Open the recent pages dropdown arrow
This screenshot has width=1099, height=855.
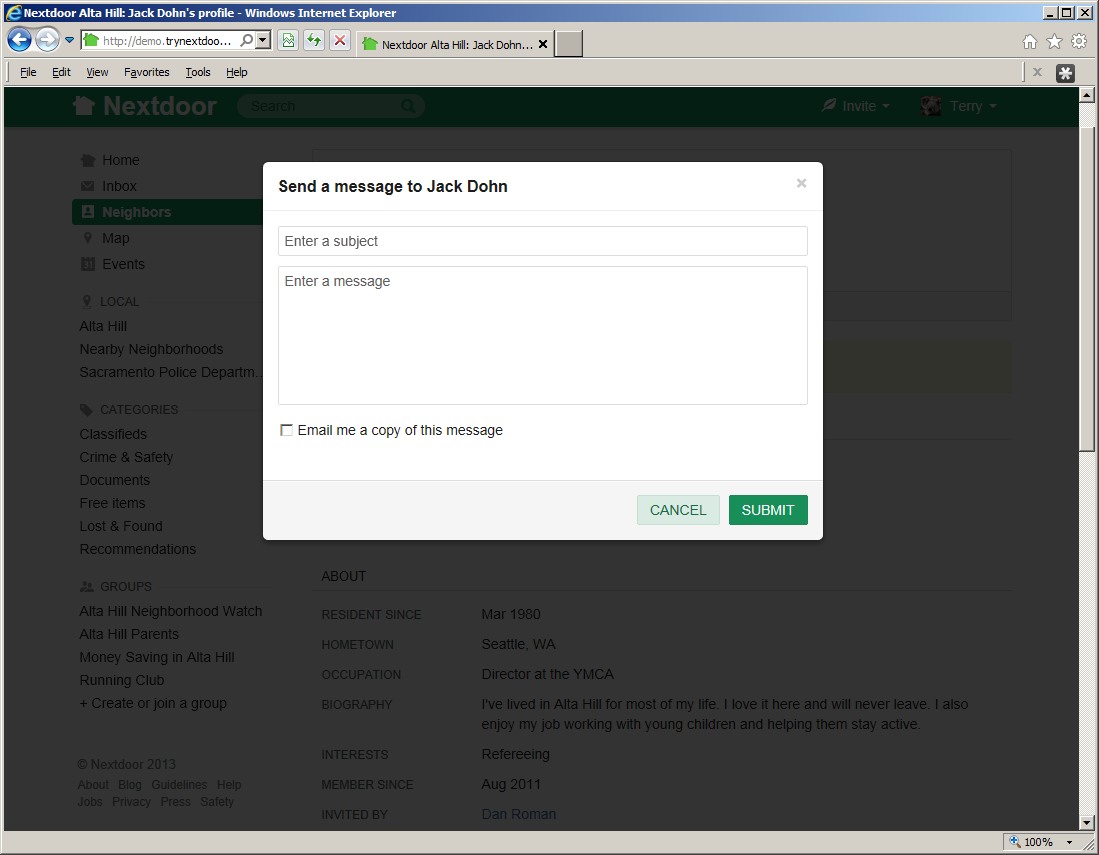(x=69, y=40)
